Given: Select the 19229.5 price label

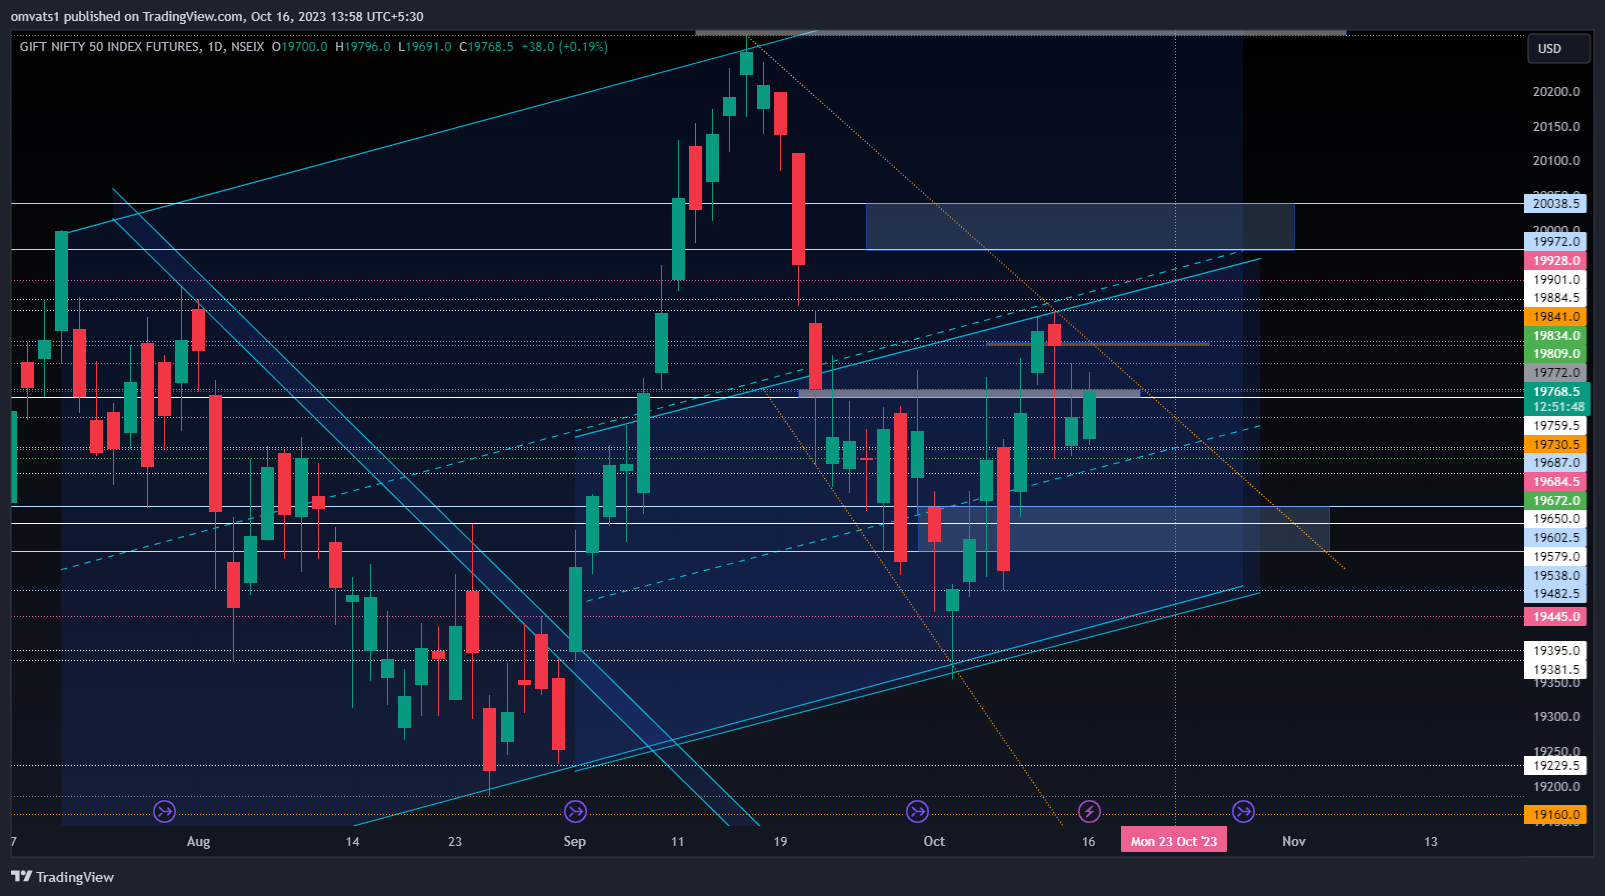Looking at the screenshot, I should tap(1556, 766).
